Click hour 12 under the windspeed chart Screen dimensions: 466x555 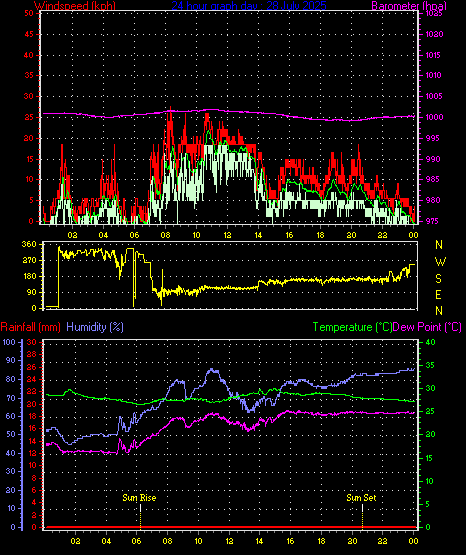click(x=227, y=235)
